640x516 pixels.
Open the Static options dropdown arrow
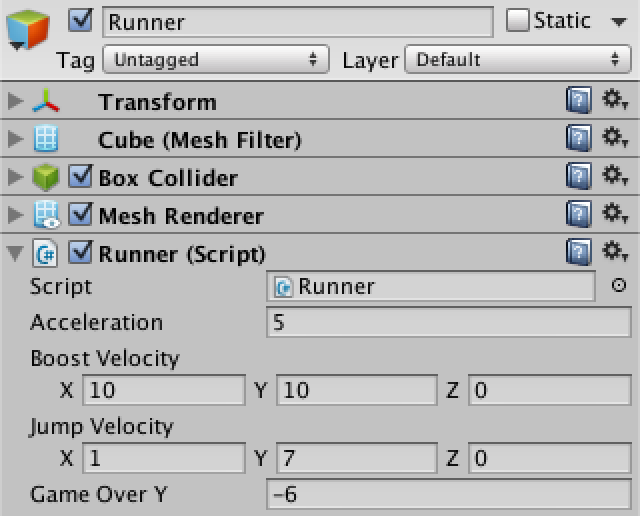[x=619, y=22]
